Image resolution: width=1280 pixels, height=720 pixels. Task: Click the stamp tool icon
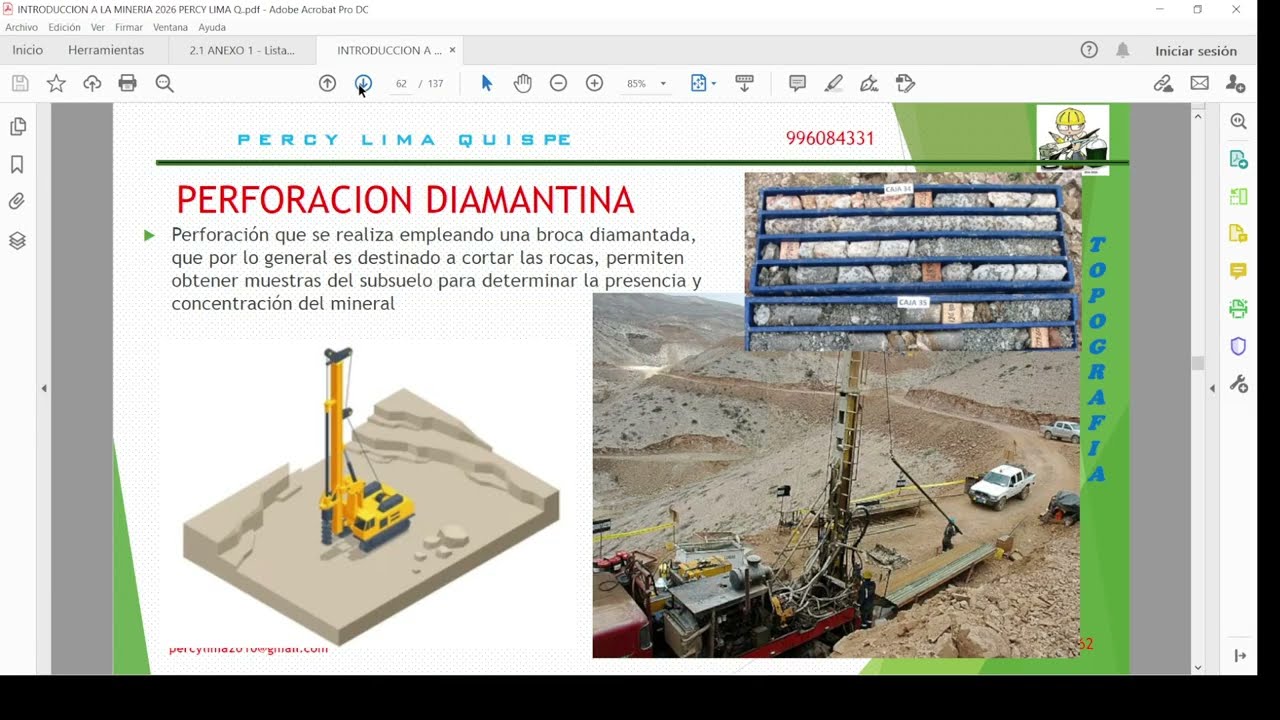(x=905, y=84)
